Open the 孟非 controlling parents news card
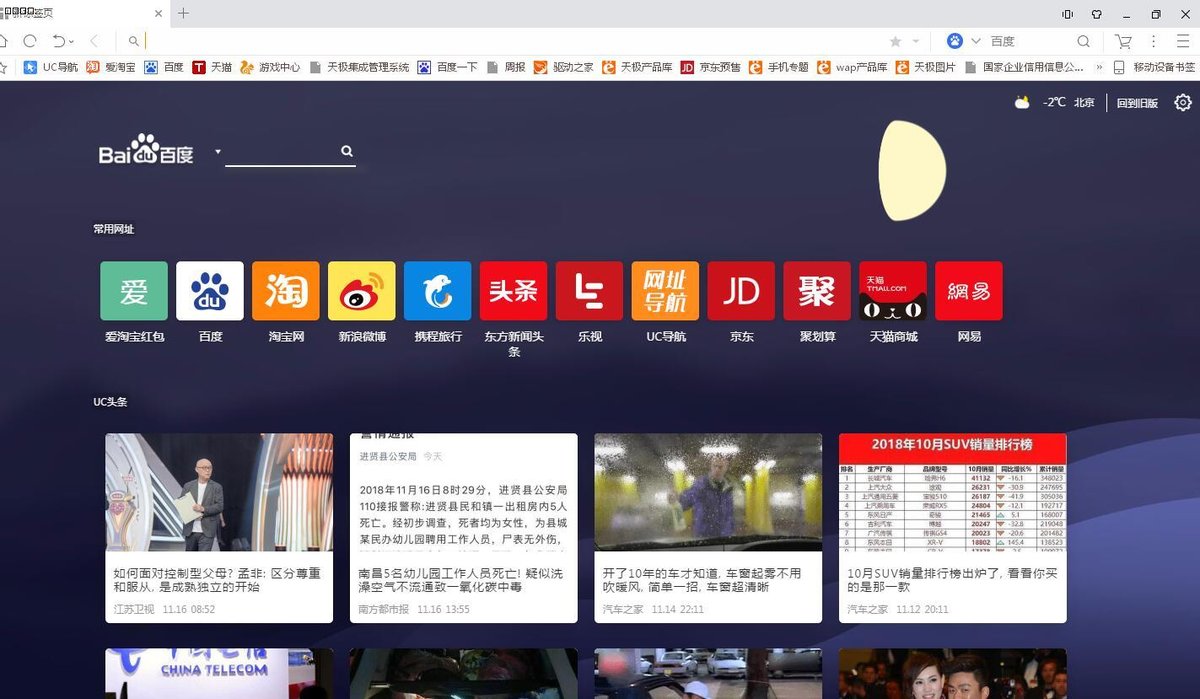1200x699 pixels. coord(219,528)
